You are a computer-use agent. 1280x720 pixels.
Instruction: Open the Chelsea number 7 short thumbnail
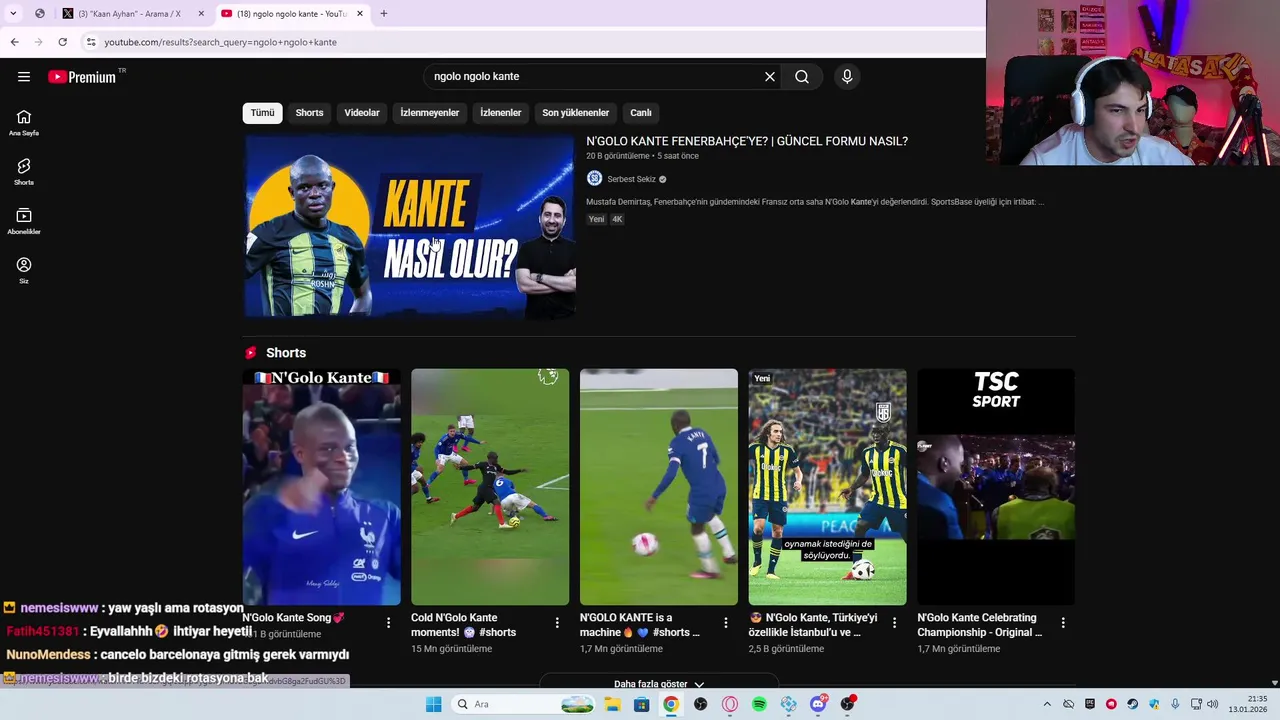tap(659, 487)
